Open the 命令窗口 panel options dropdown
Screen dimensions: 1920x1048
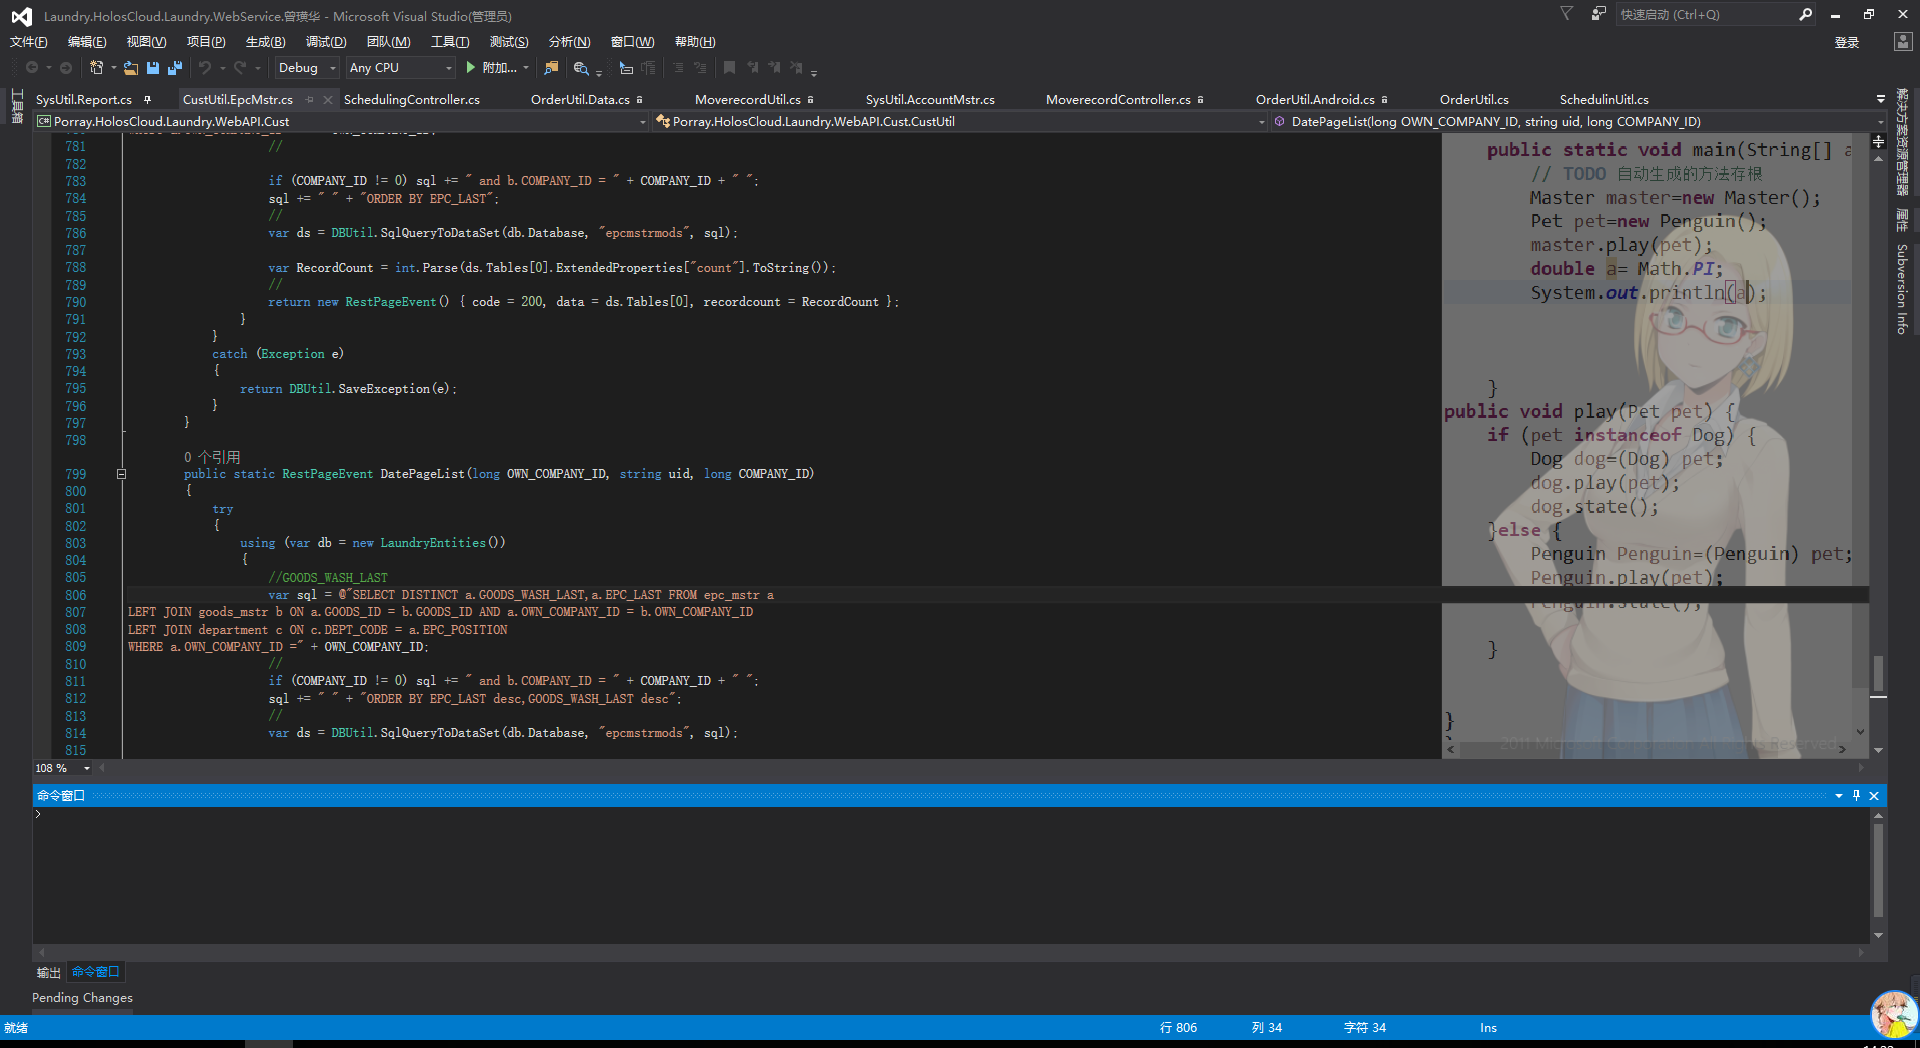click(x=1838, y=796)
